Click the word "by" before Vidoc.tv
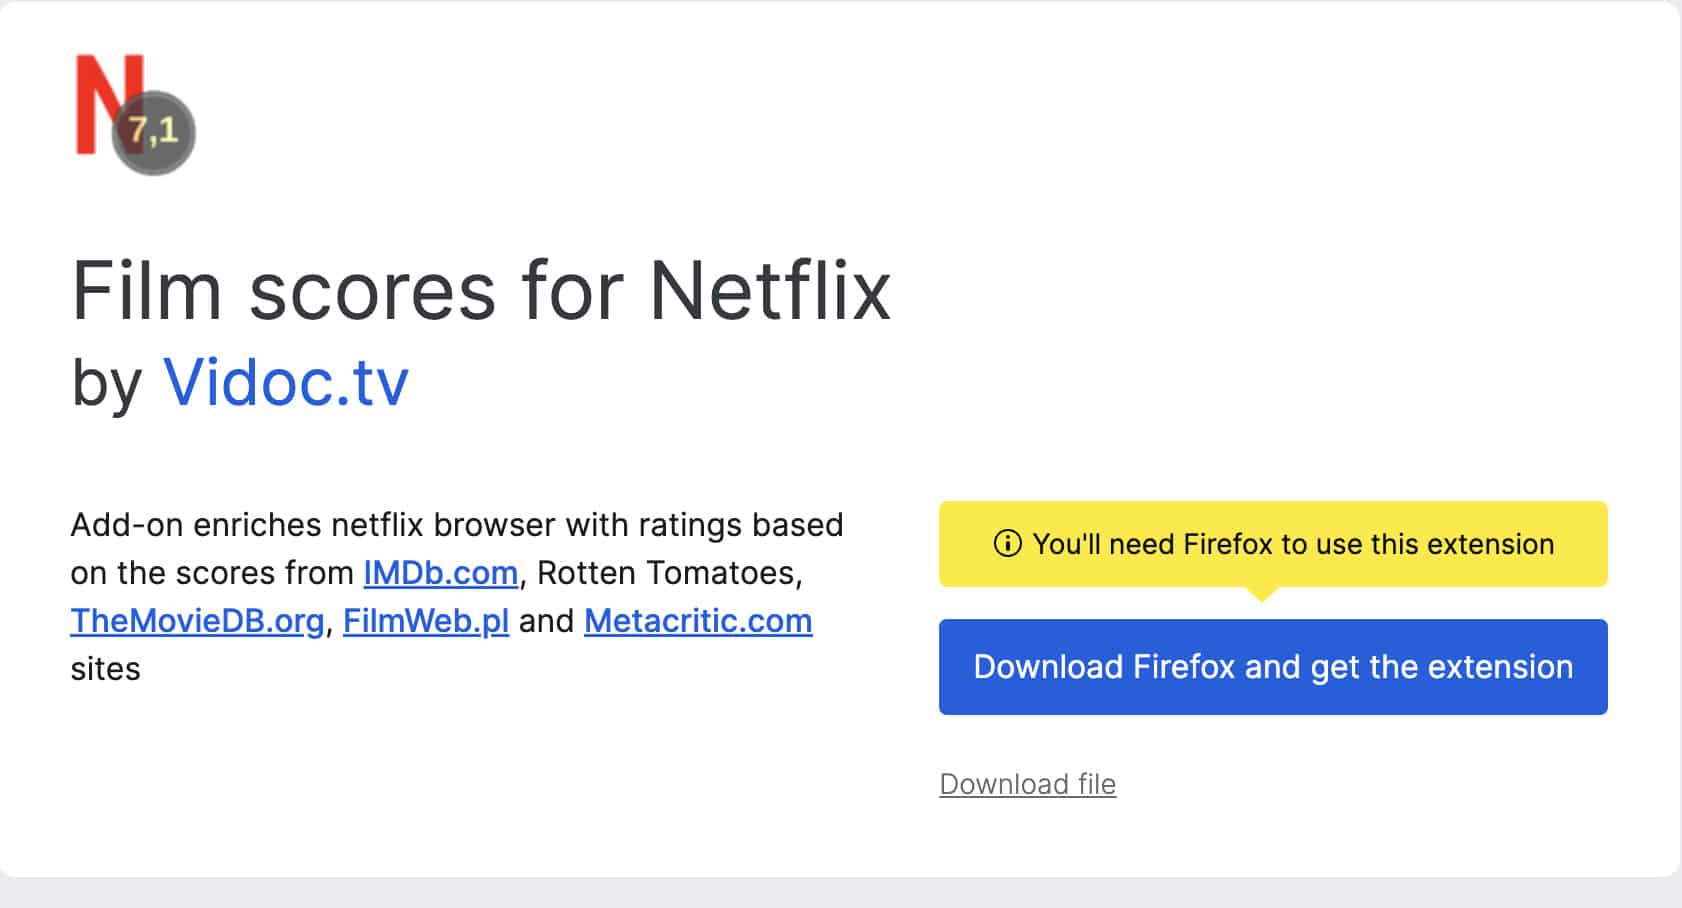Screen dimensions: 1682x908 107,384
